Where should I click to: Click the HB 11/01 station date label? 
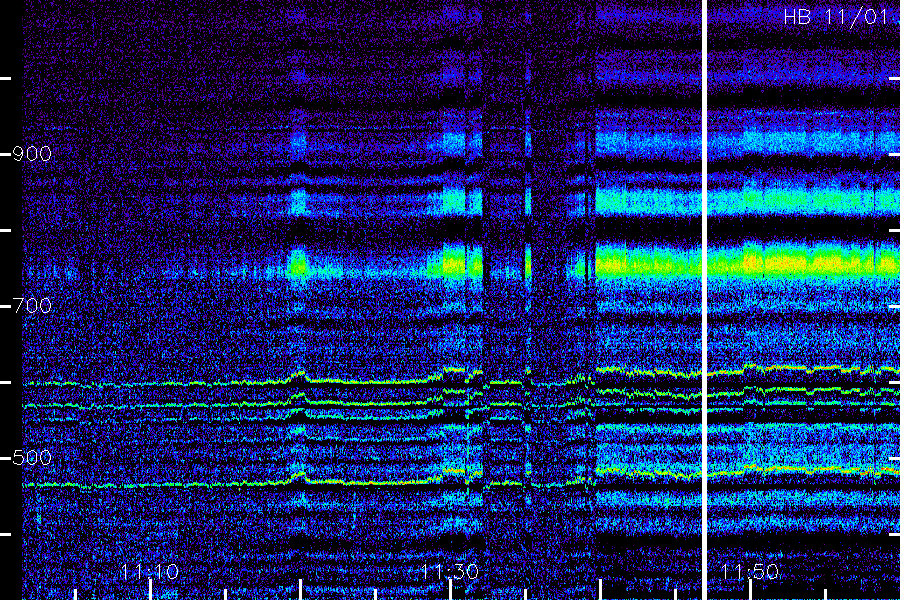pos(836,16)
